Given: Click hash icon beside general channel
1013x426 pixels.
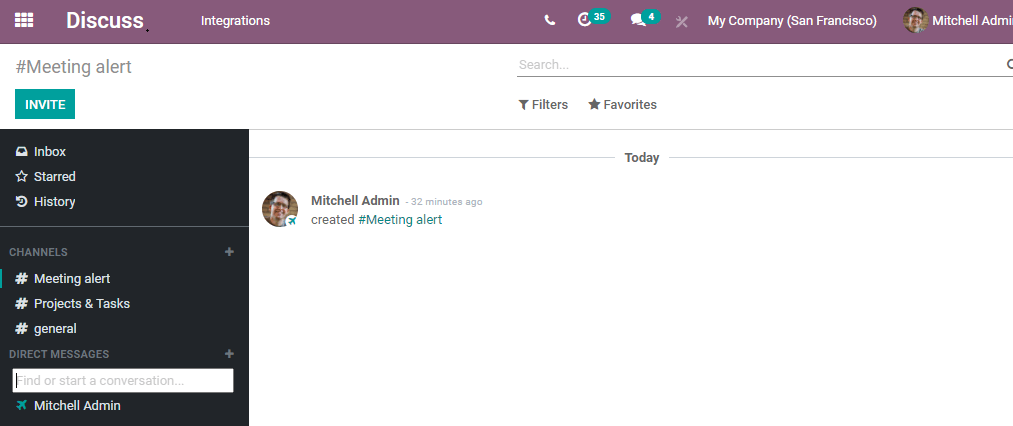Looking at the screenshot, I should [x=21, y=329].
